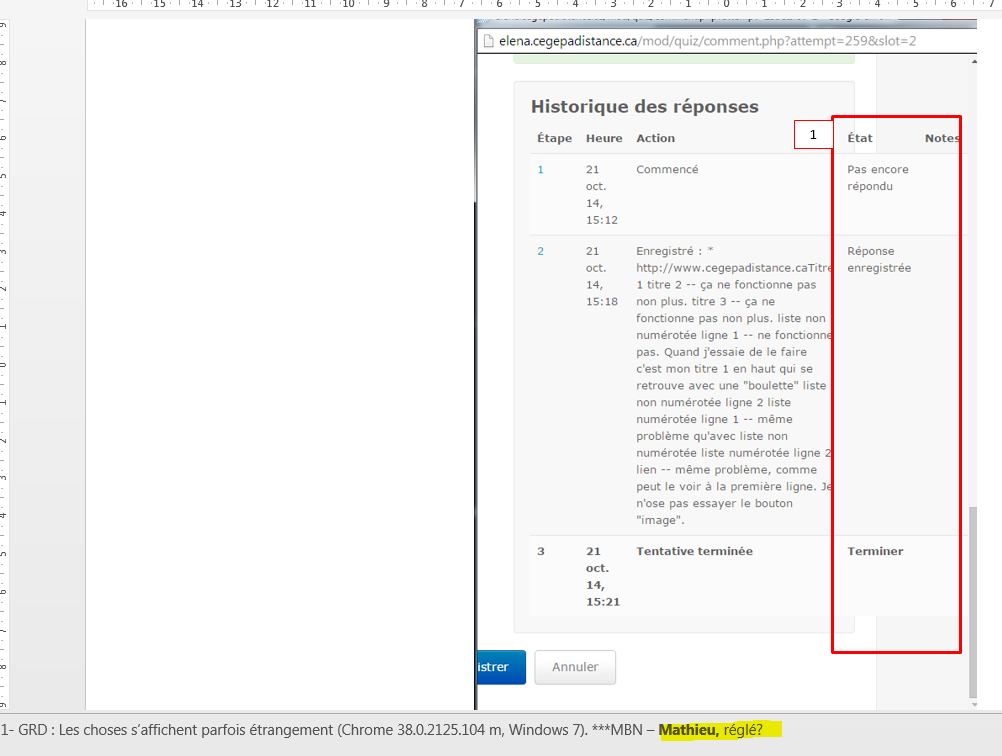Click the Notes column header
This screenshot has width=1002, height=756.
(x=941, y=138)
